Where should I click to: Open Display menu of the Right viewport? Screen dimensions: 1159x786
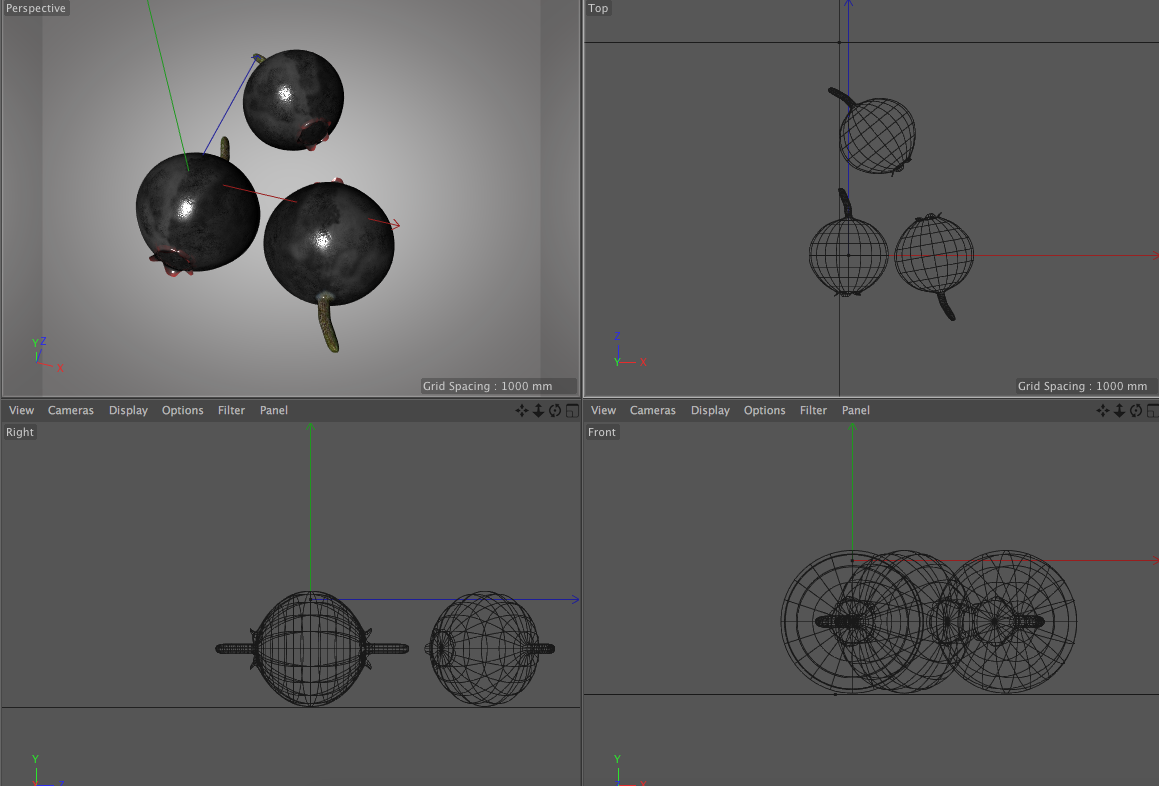coord(129,410)
